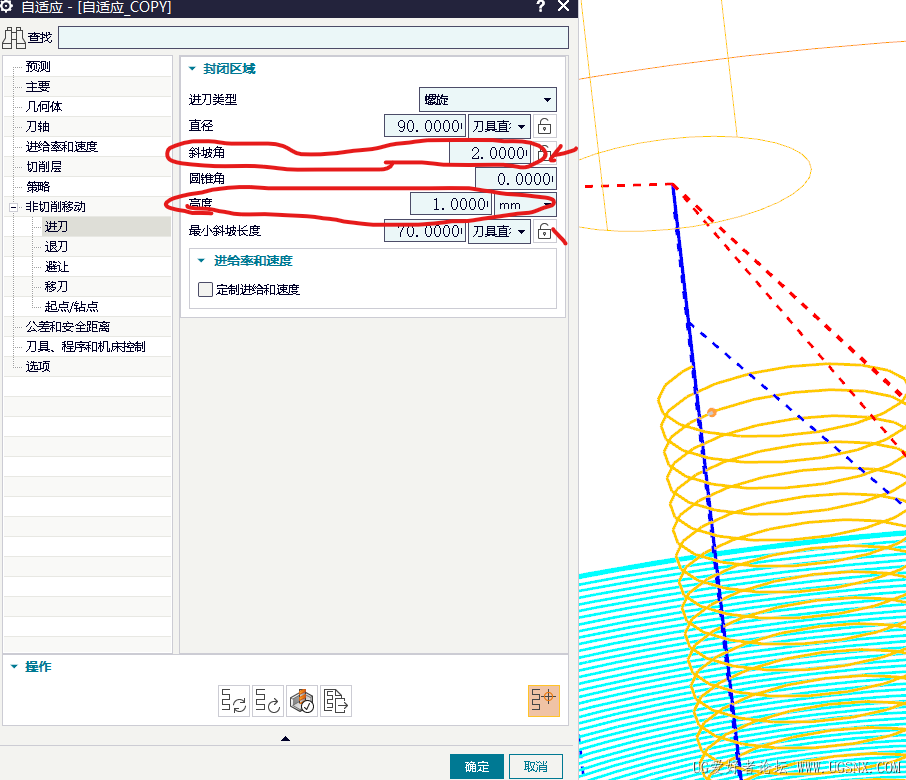
Task: Select 公差和安全距离 in the tree
Action: (68, 327)
